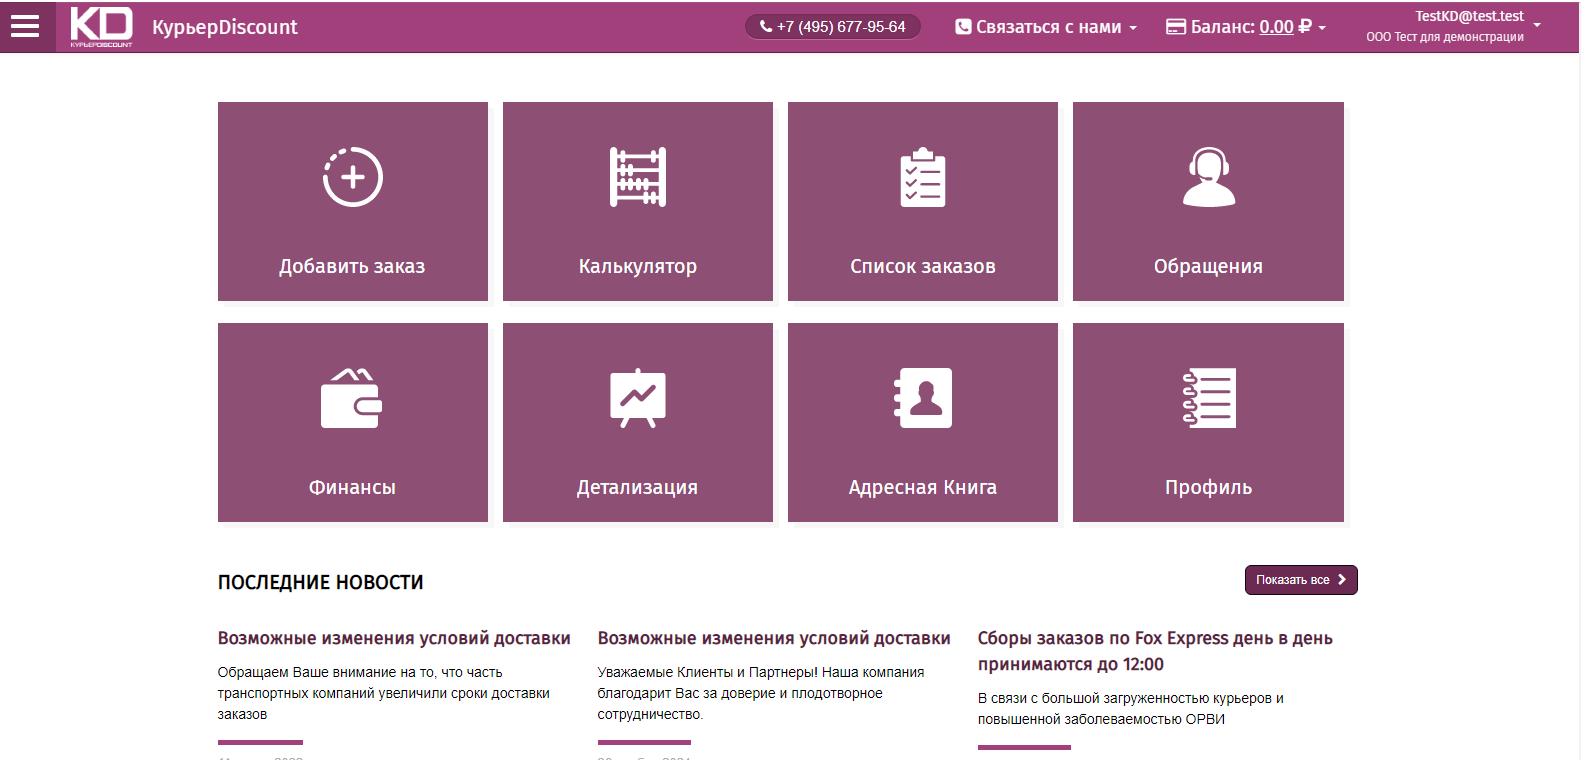Click the Добавить заказ plus icon
The height and width of the screenshot is (760, 1581).
353,177
